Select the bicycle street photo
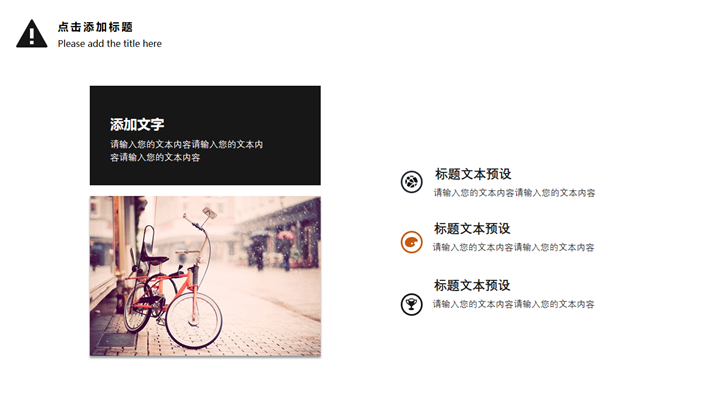Viewport: 721px width, 405px height. 205,276
